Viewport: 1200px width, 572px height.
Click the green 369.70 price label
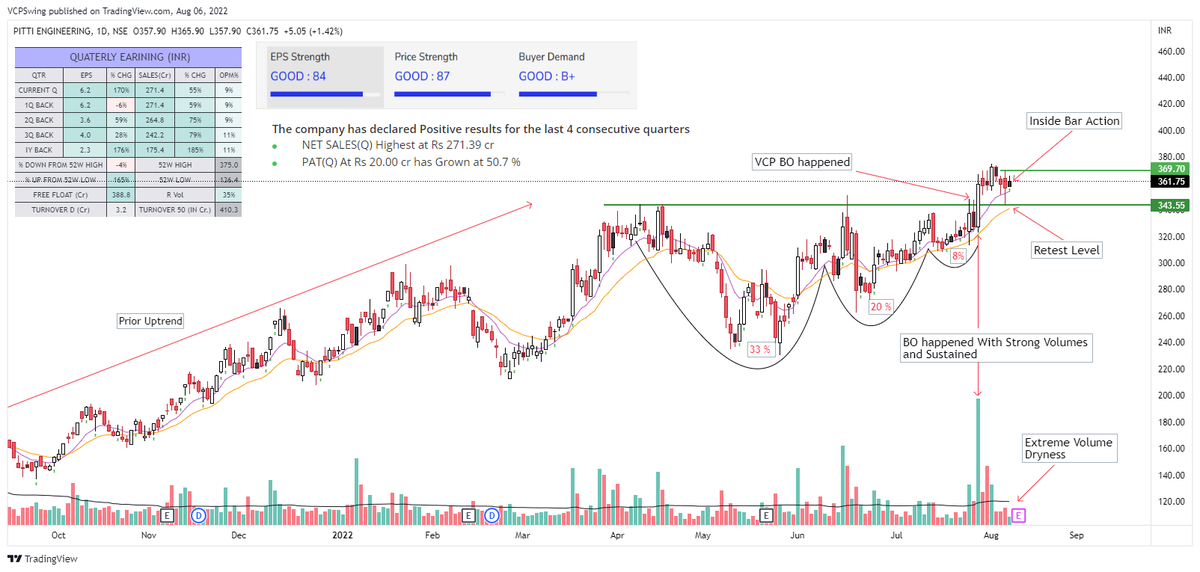pos(1172,171)
